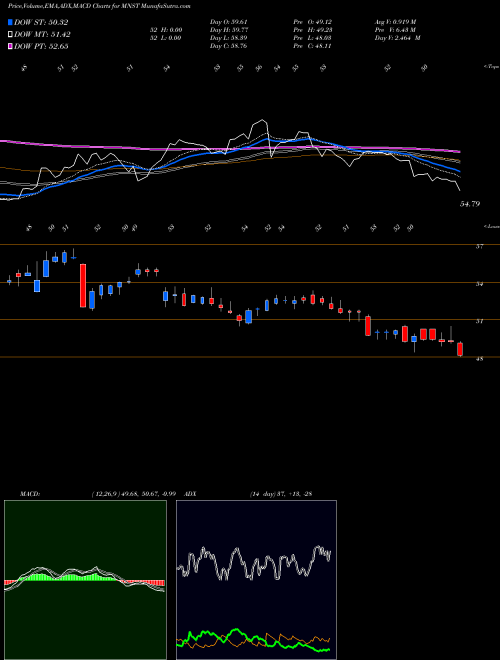Click the 54 axis label on candlestick chart
Screen dimensions: 500x660
point(479,285)
